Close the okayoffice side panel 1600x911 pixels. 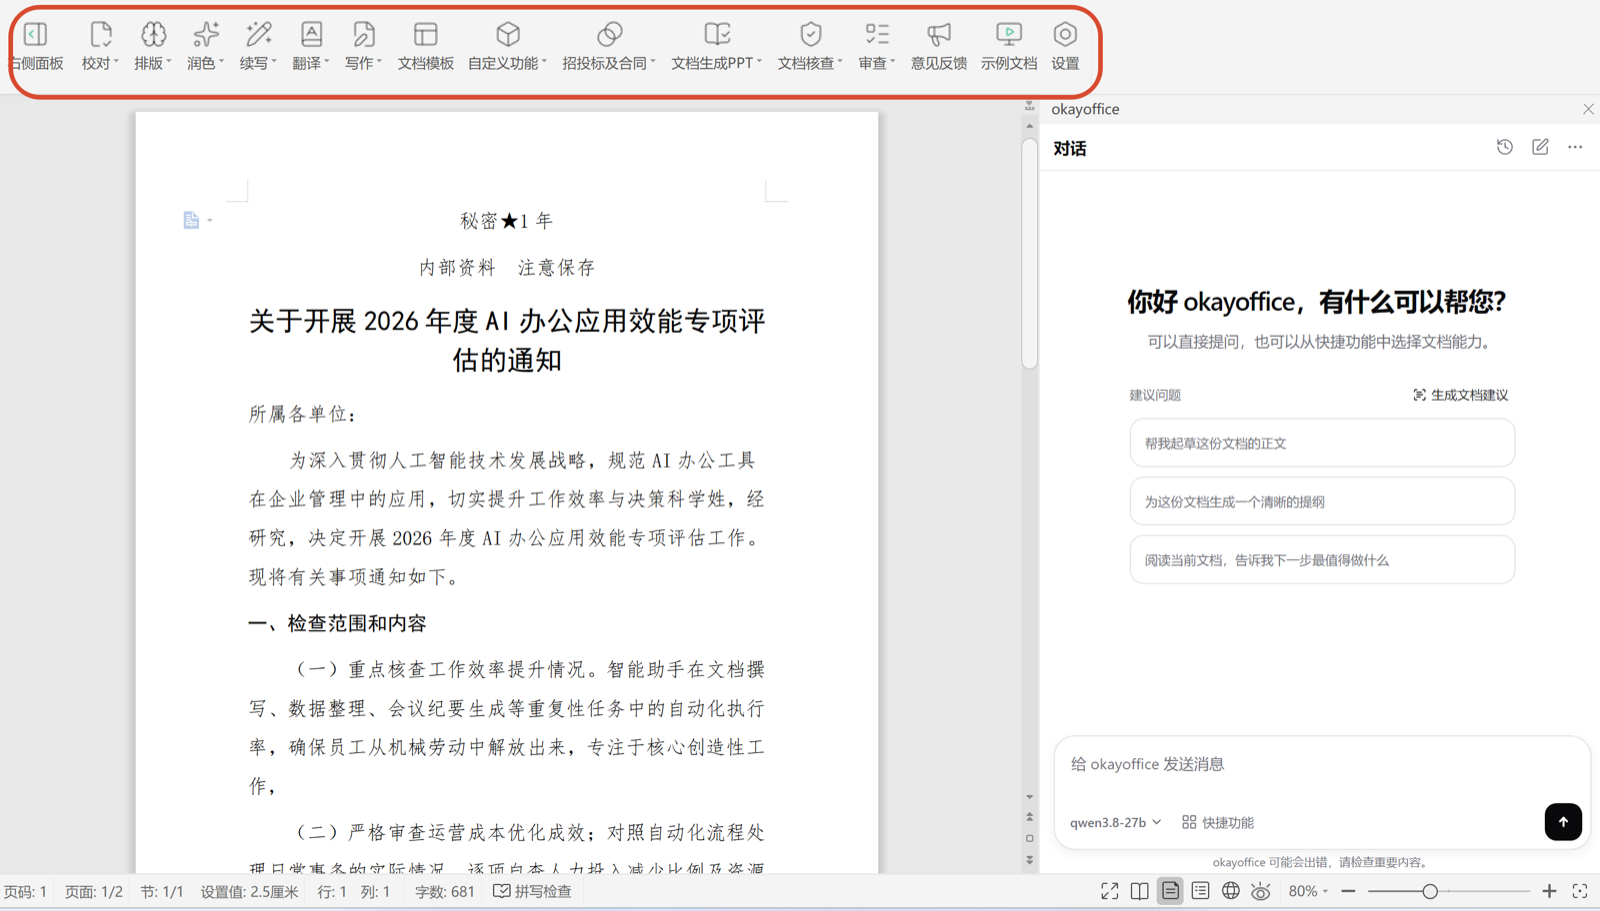pyautogui.click(x=1588, y=109)
